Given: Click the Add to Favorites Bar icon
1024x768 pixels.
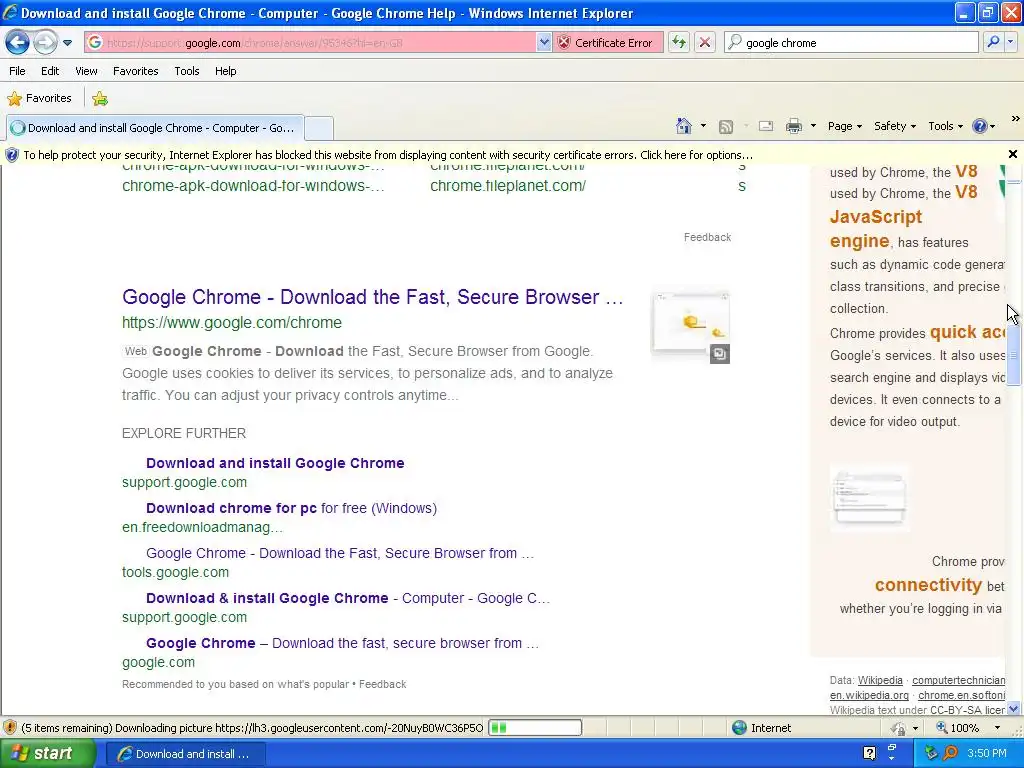Looking at the screenshot, I should click(x=100, y=99).
